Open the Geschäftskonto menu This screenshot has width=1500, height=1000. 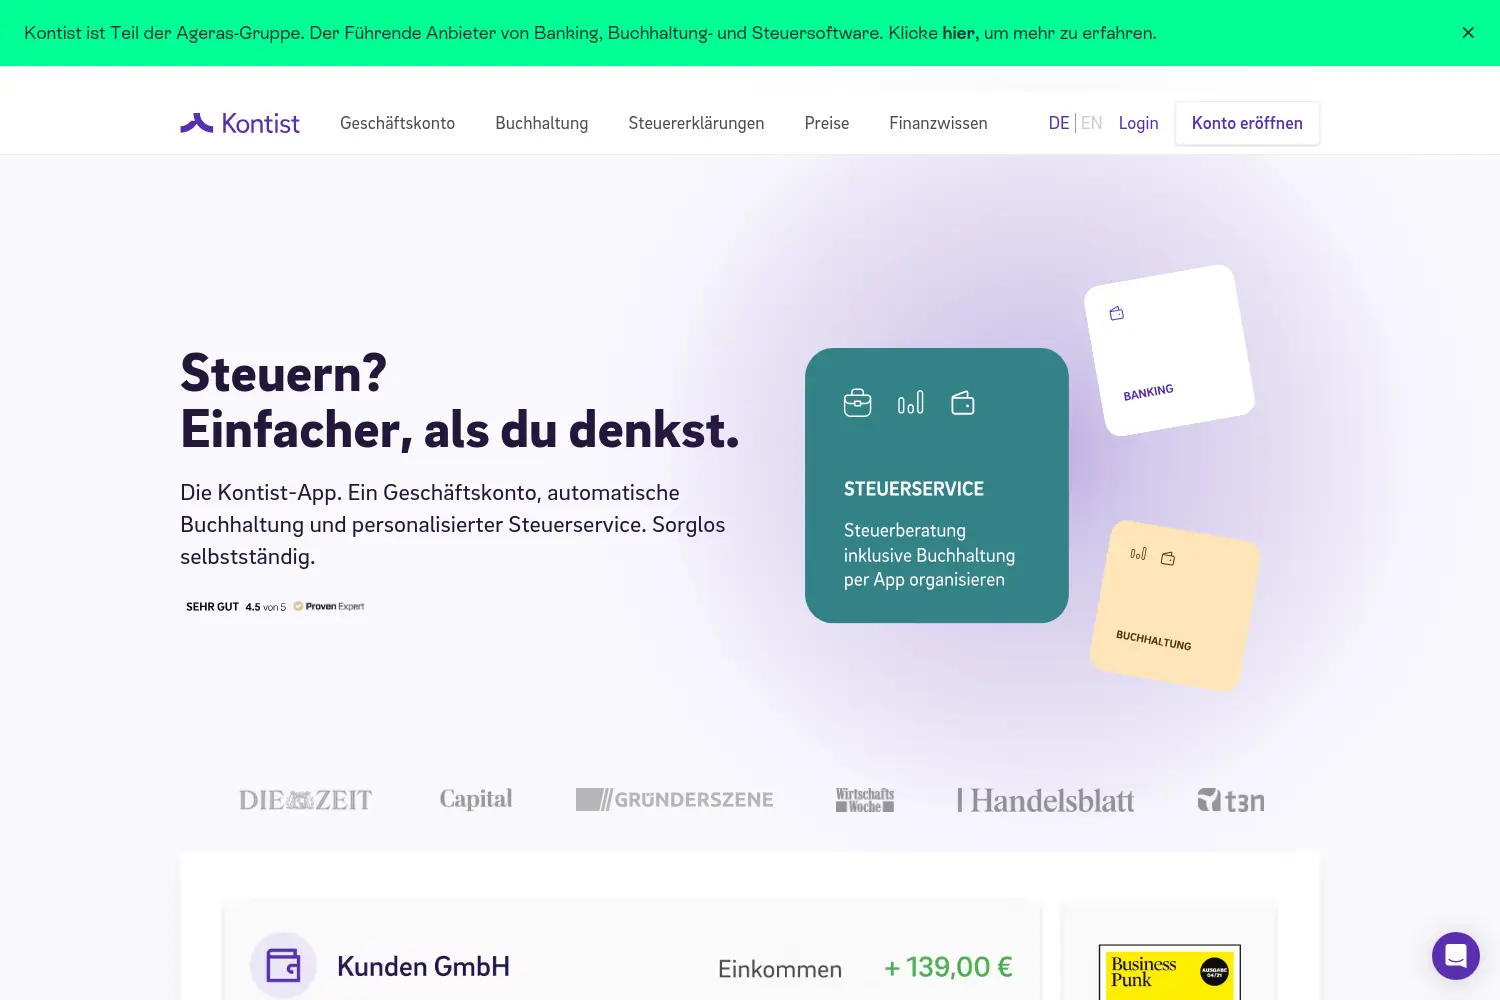[397, 123]
